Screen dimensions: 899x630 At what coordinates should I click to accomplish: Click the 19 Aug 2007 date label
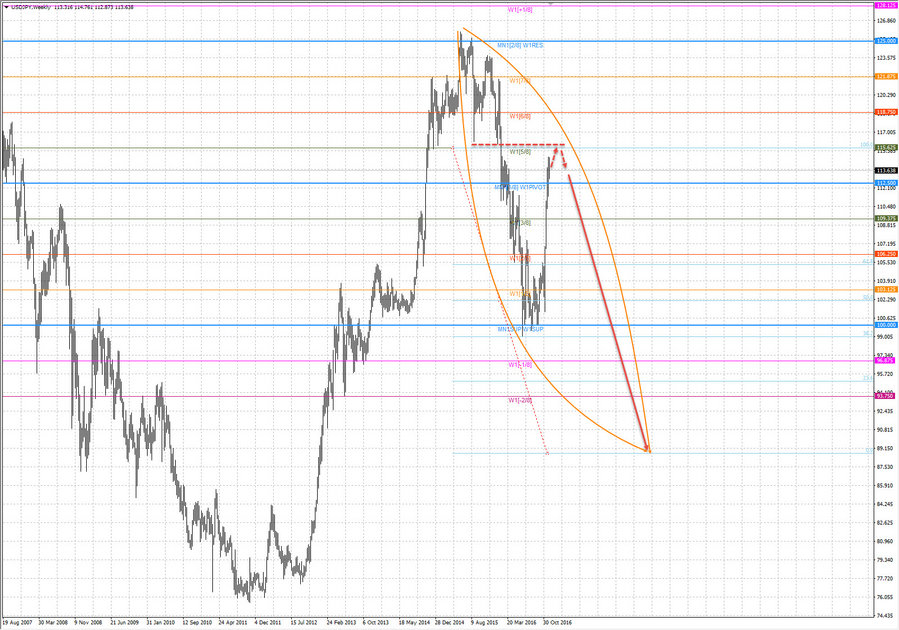[x=17, y=622]
